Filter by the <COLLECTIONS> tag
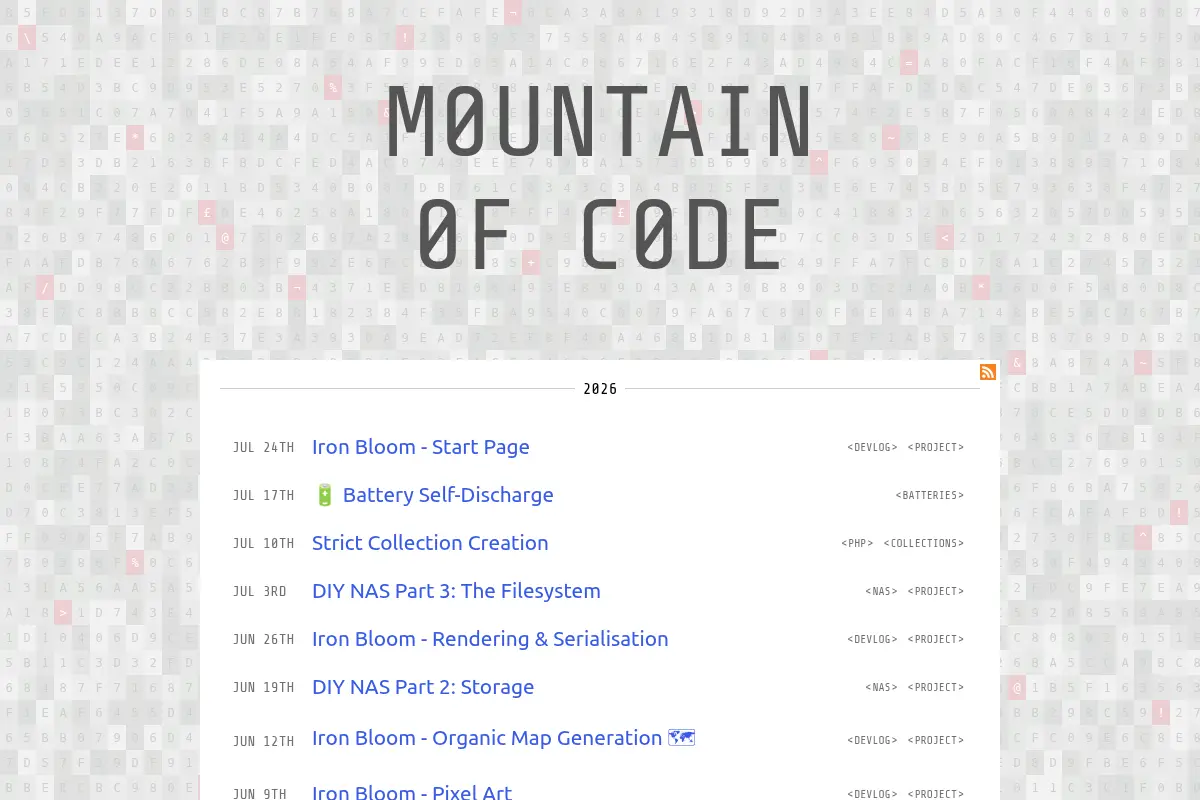The image size is (1200, 800). coord(924,543)
